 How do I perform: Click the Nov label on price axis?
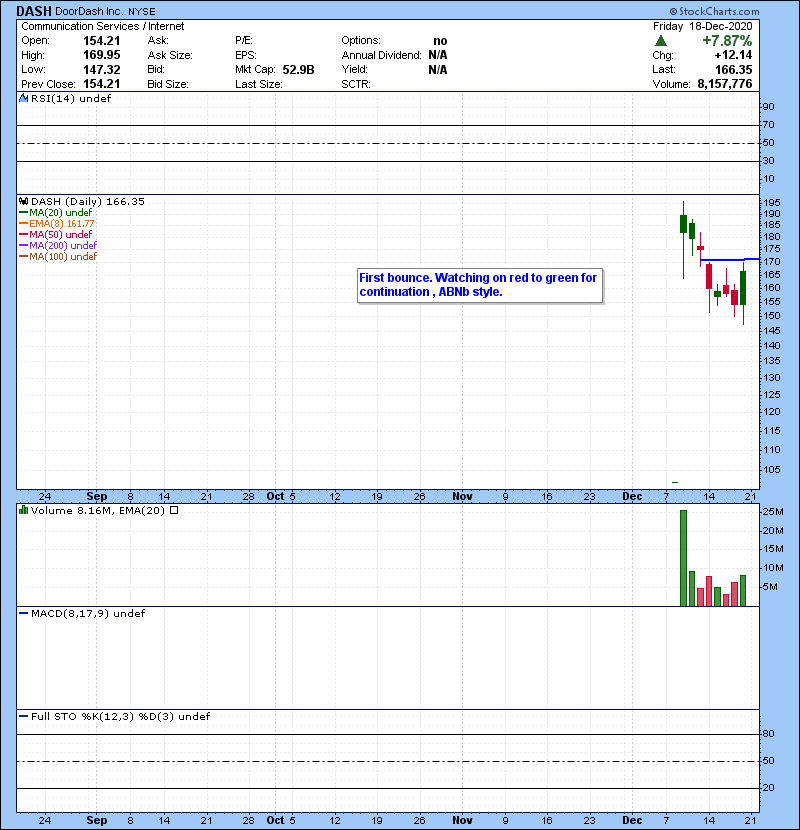tap(462, 497)
